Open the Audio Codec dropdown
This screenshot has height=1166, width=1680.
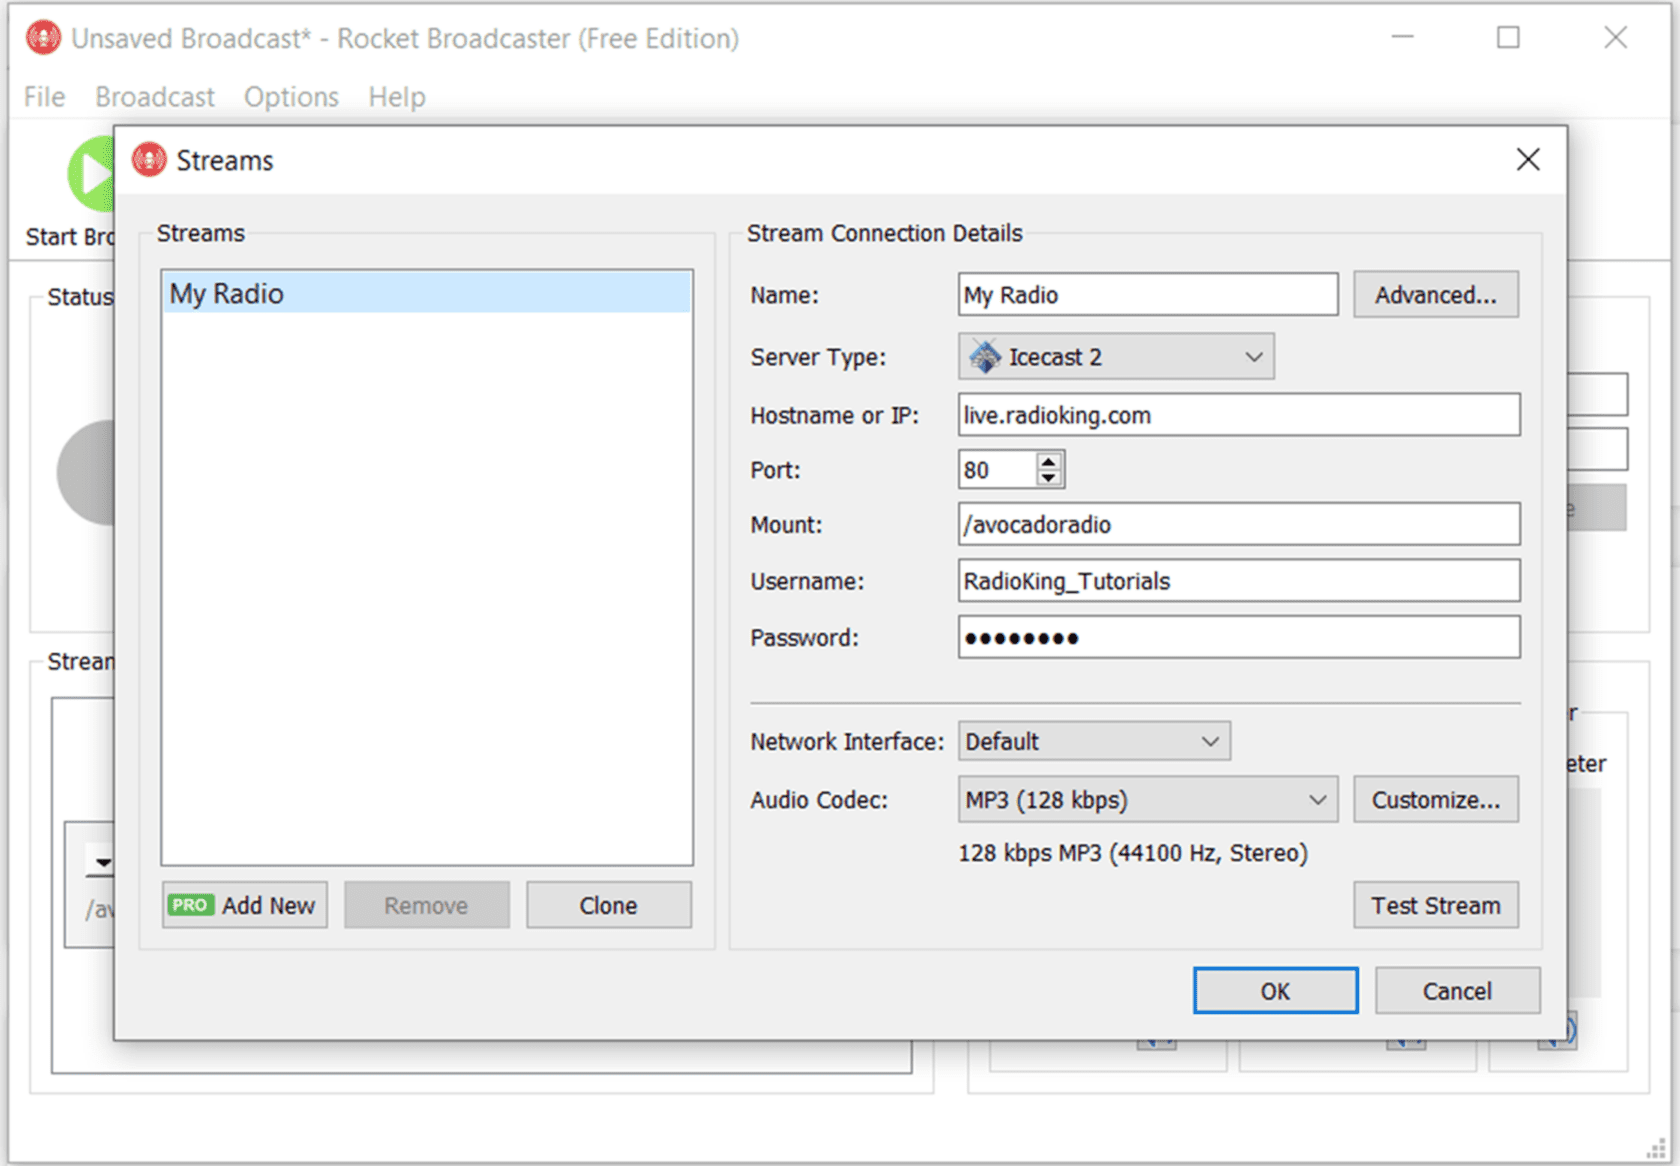pyautogui.click(x=1318, y=799)
